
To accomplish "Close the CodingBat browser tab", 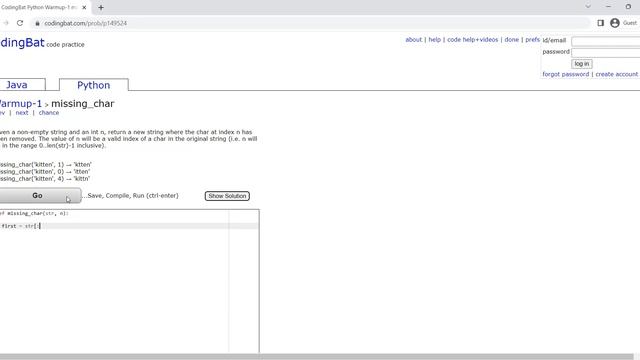I will pyautogui.click(x=84, y=7).
